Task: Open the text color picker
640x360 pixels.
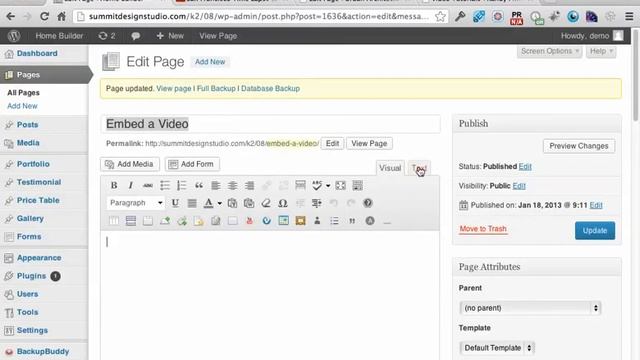Action: click(x=209, y=203)
